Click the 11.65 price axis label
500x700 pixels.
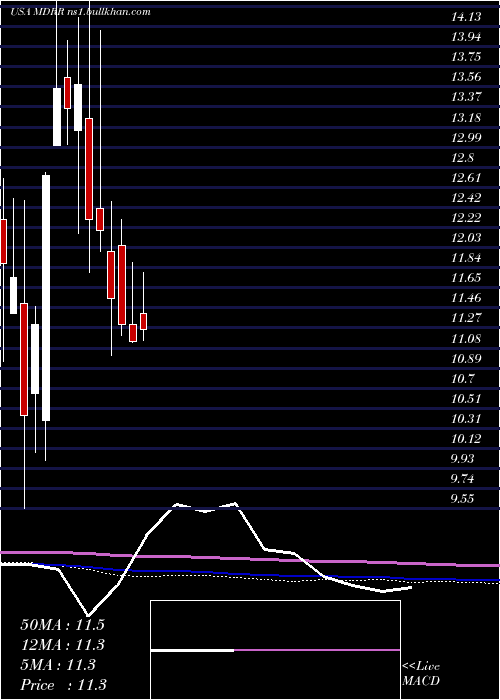tap(466, 278)
